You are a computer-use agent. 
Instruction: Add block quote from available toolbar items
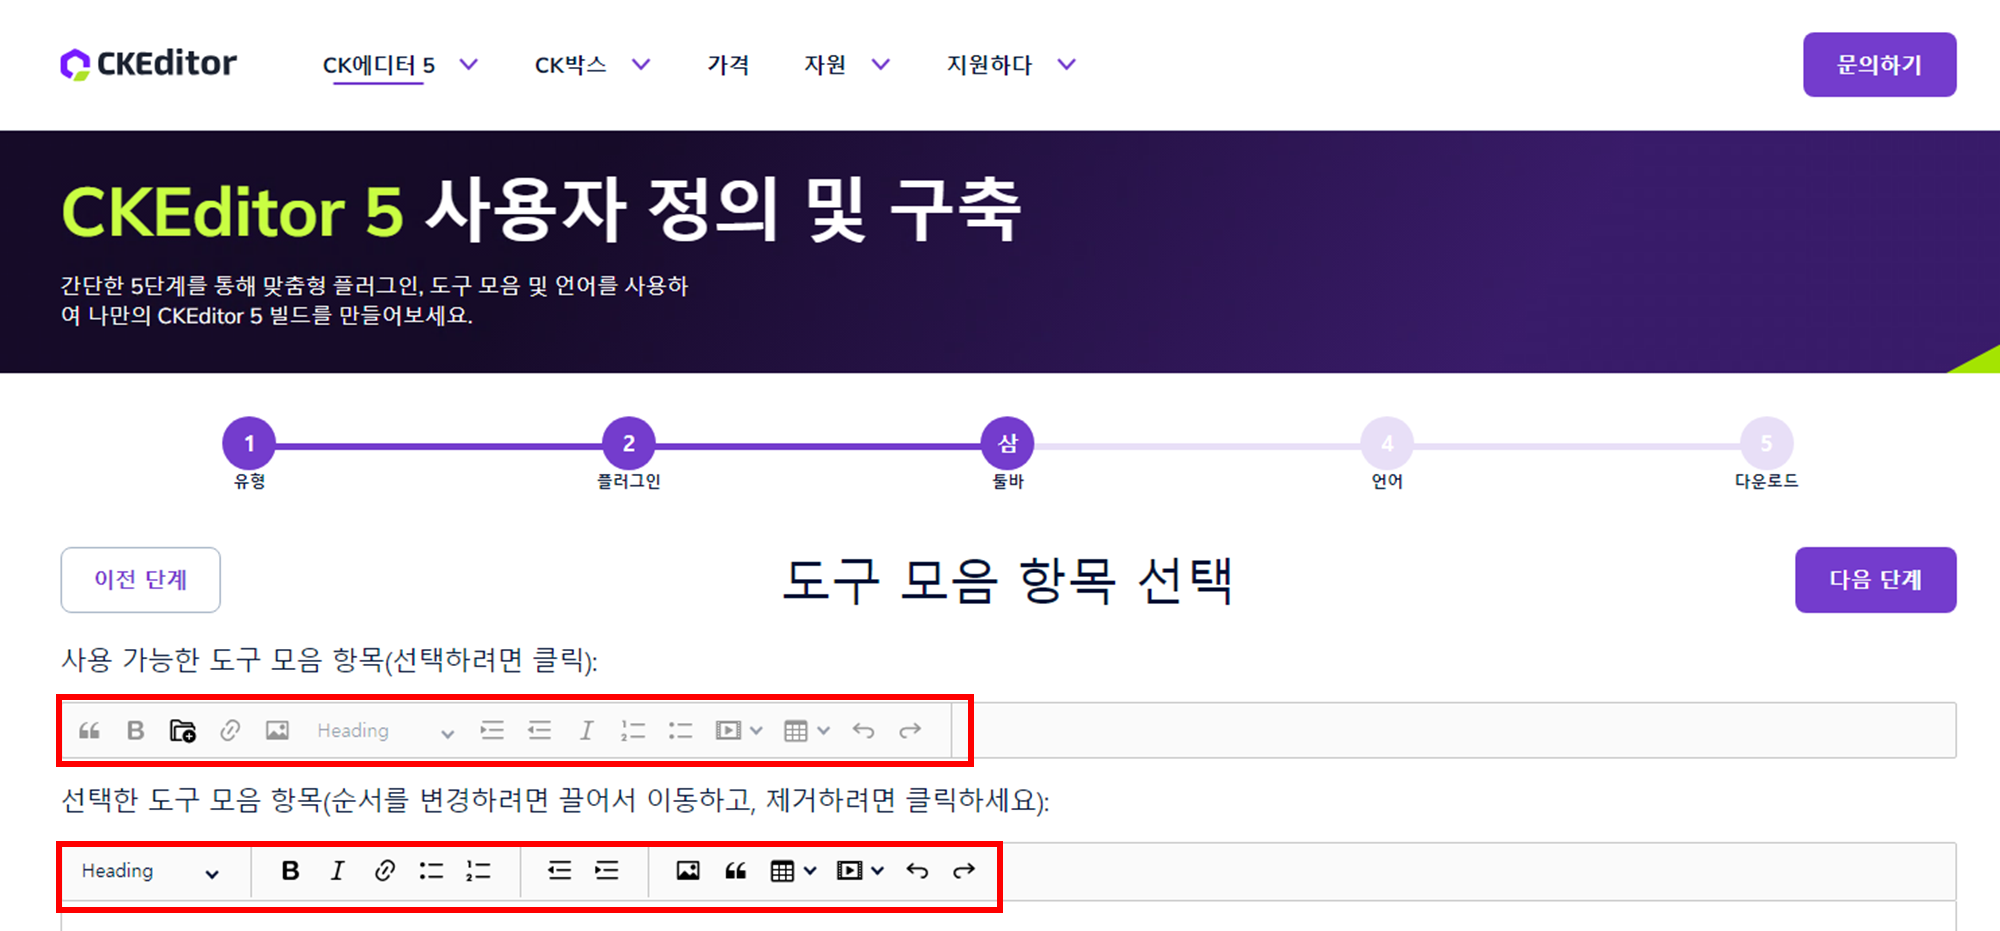pyautogui.click(x=89, y=731)
